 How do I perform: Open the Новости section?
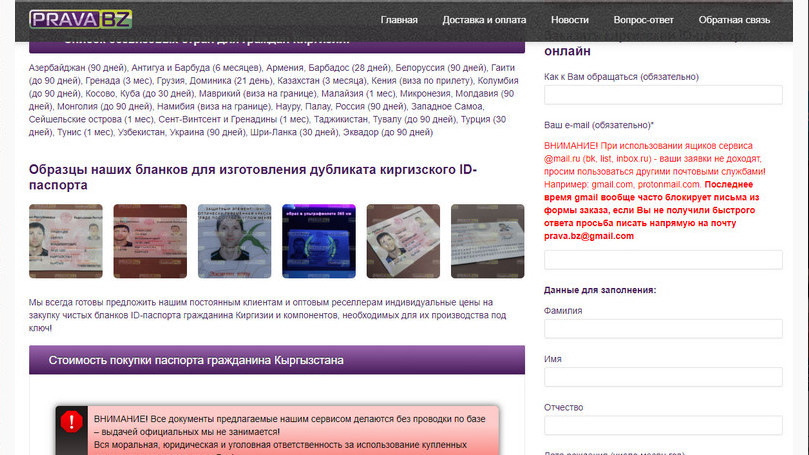tap(570, 20)
